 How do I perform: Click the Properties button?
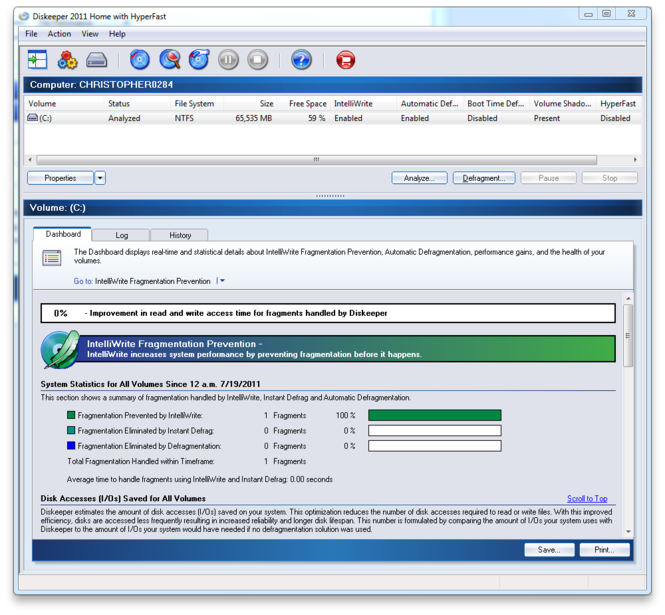(60, 178)
